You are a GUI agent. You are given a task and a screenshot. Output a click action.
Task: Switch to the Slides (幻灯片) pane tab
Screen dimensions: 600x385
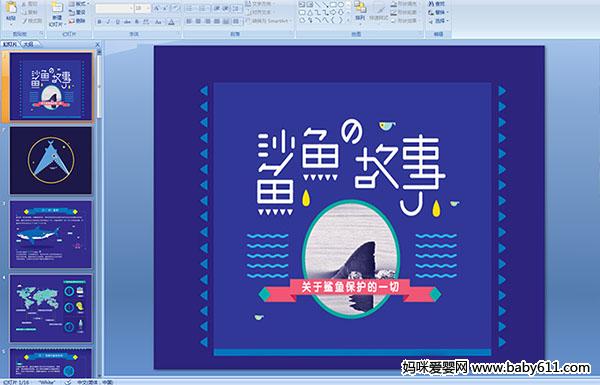pyautogui.click(x=10, y=44)
